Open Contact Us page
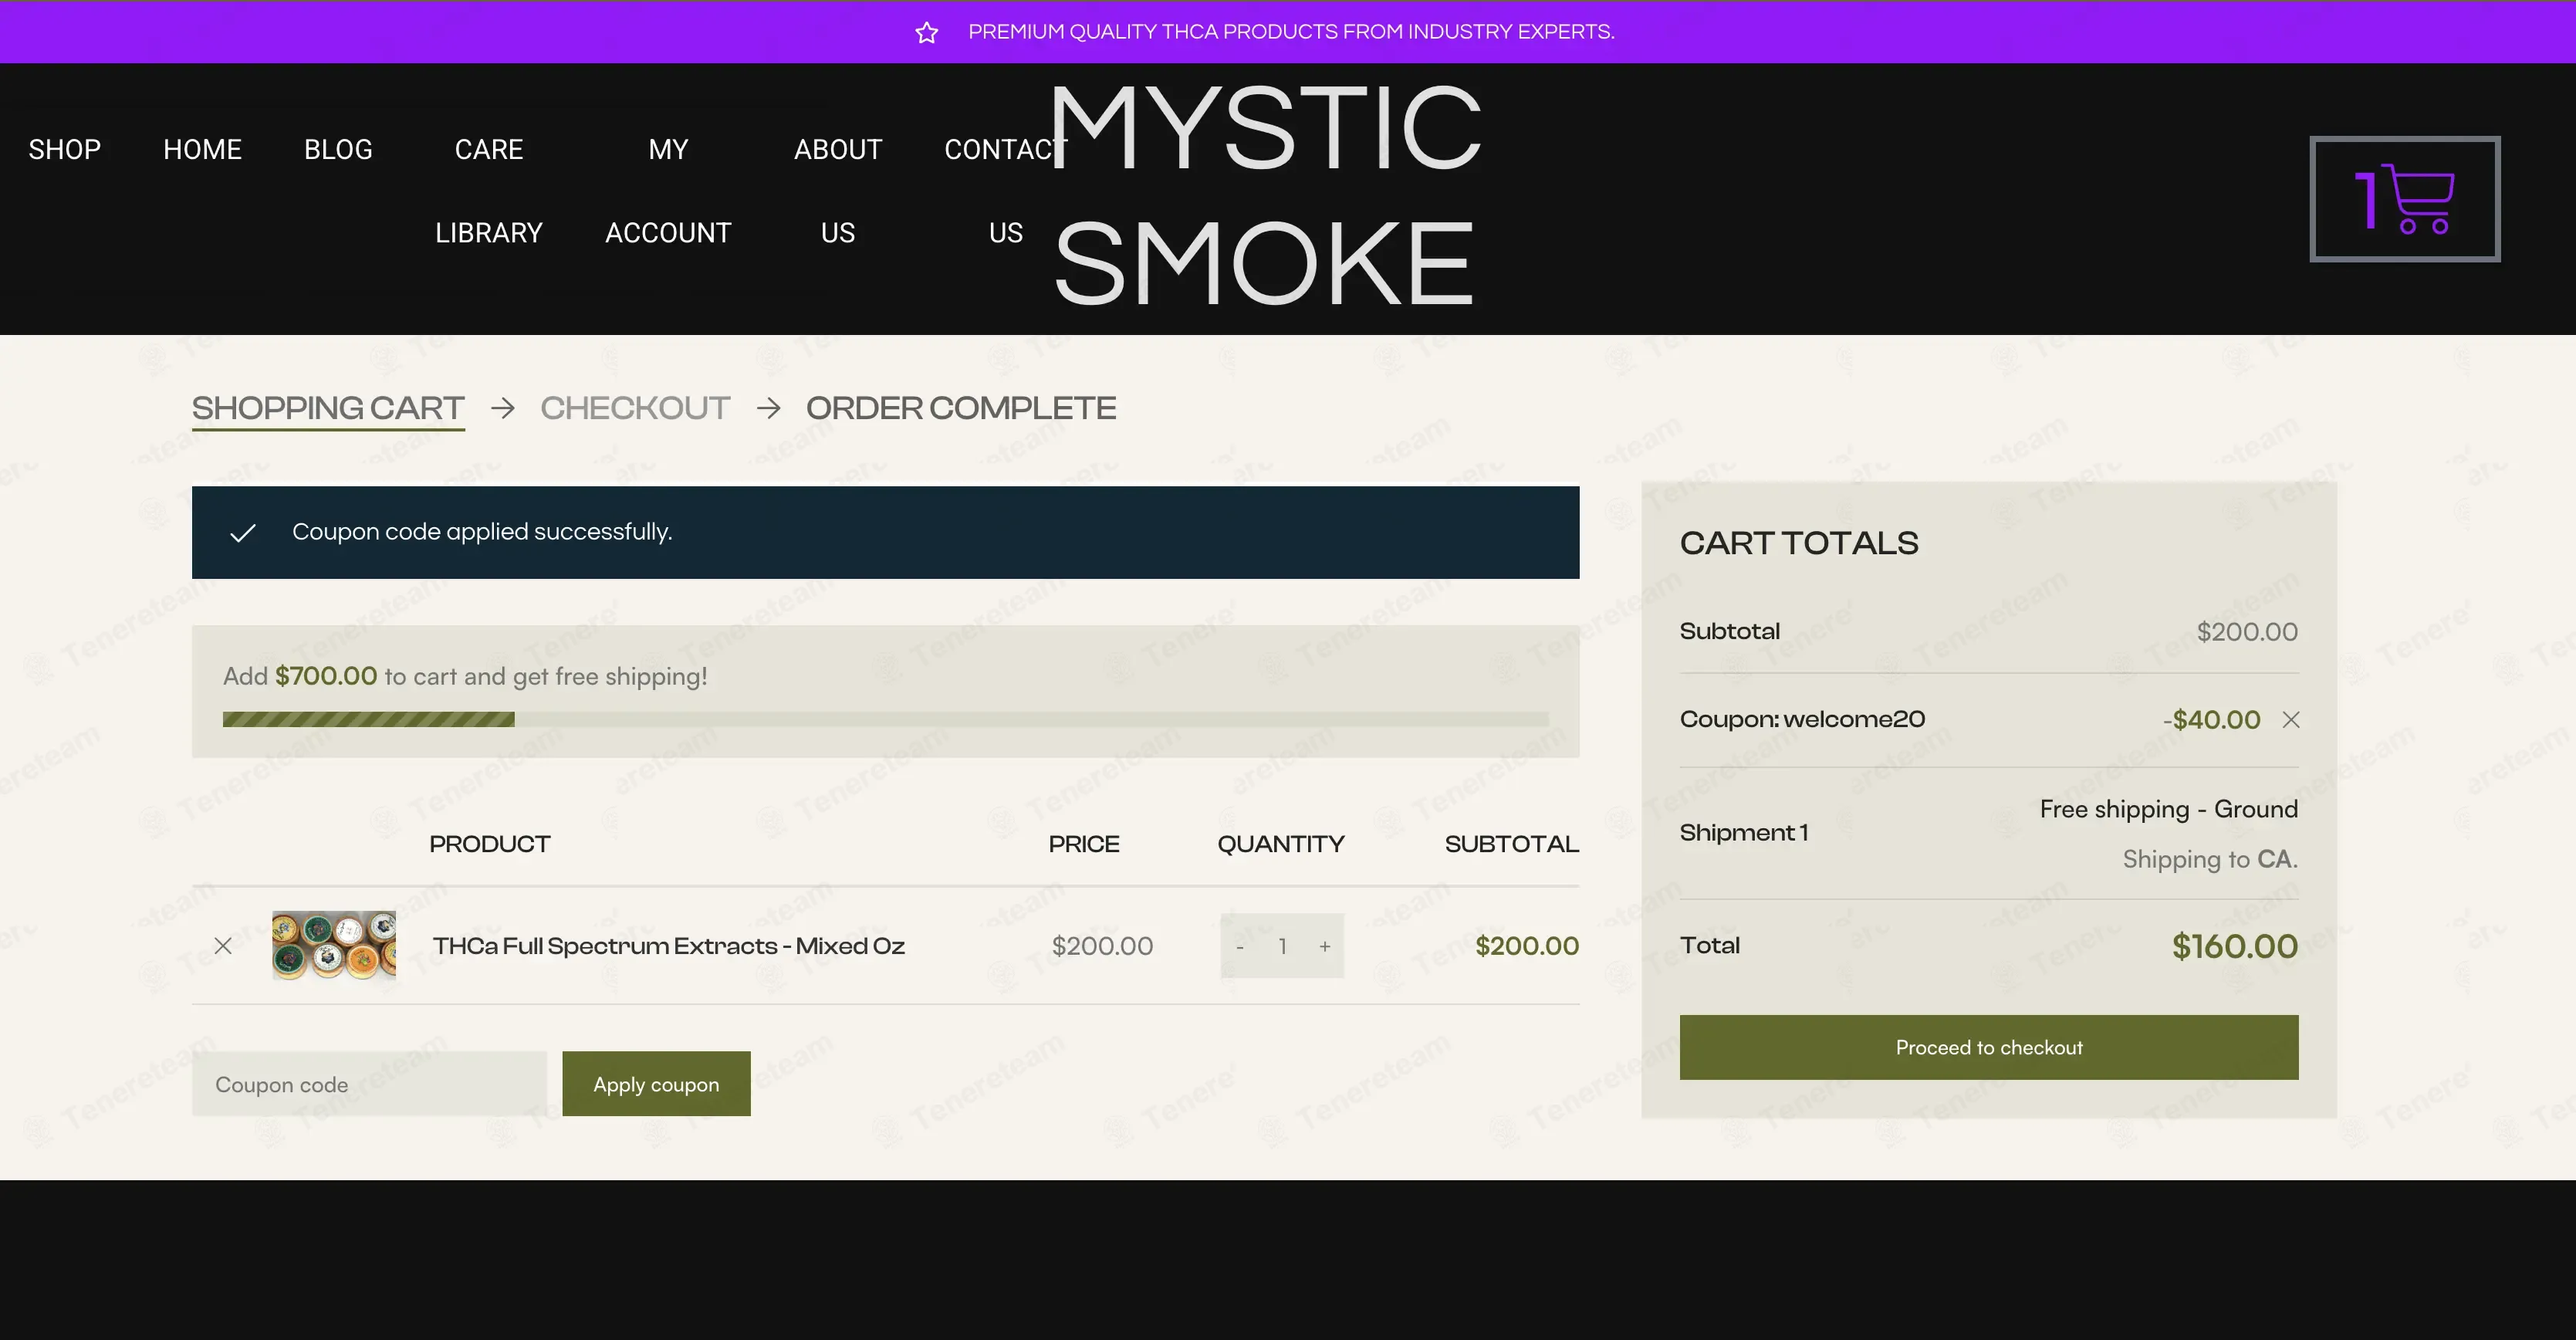The width and height of the screenshot is (2576, 1340). pos(1006,191)
